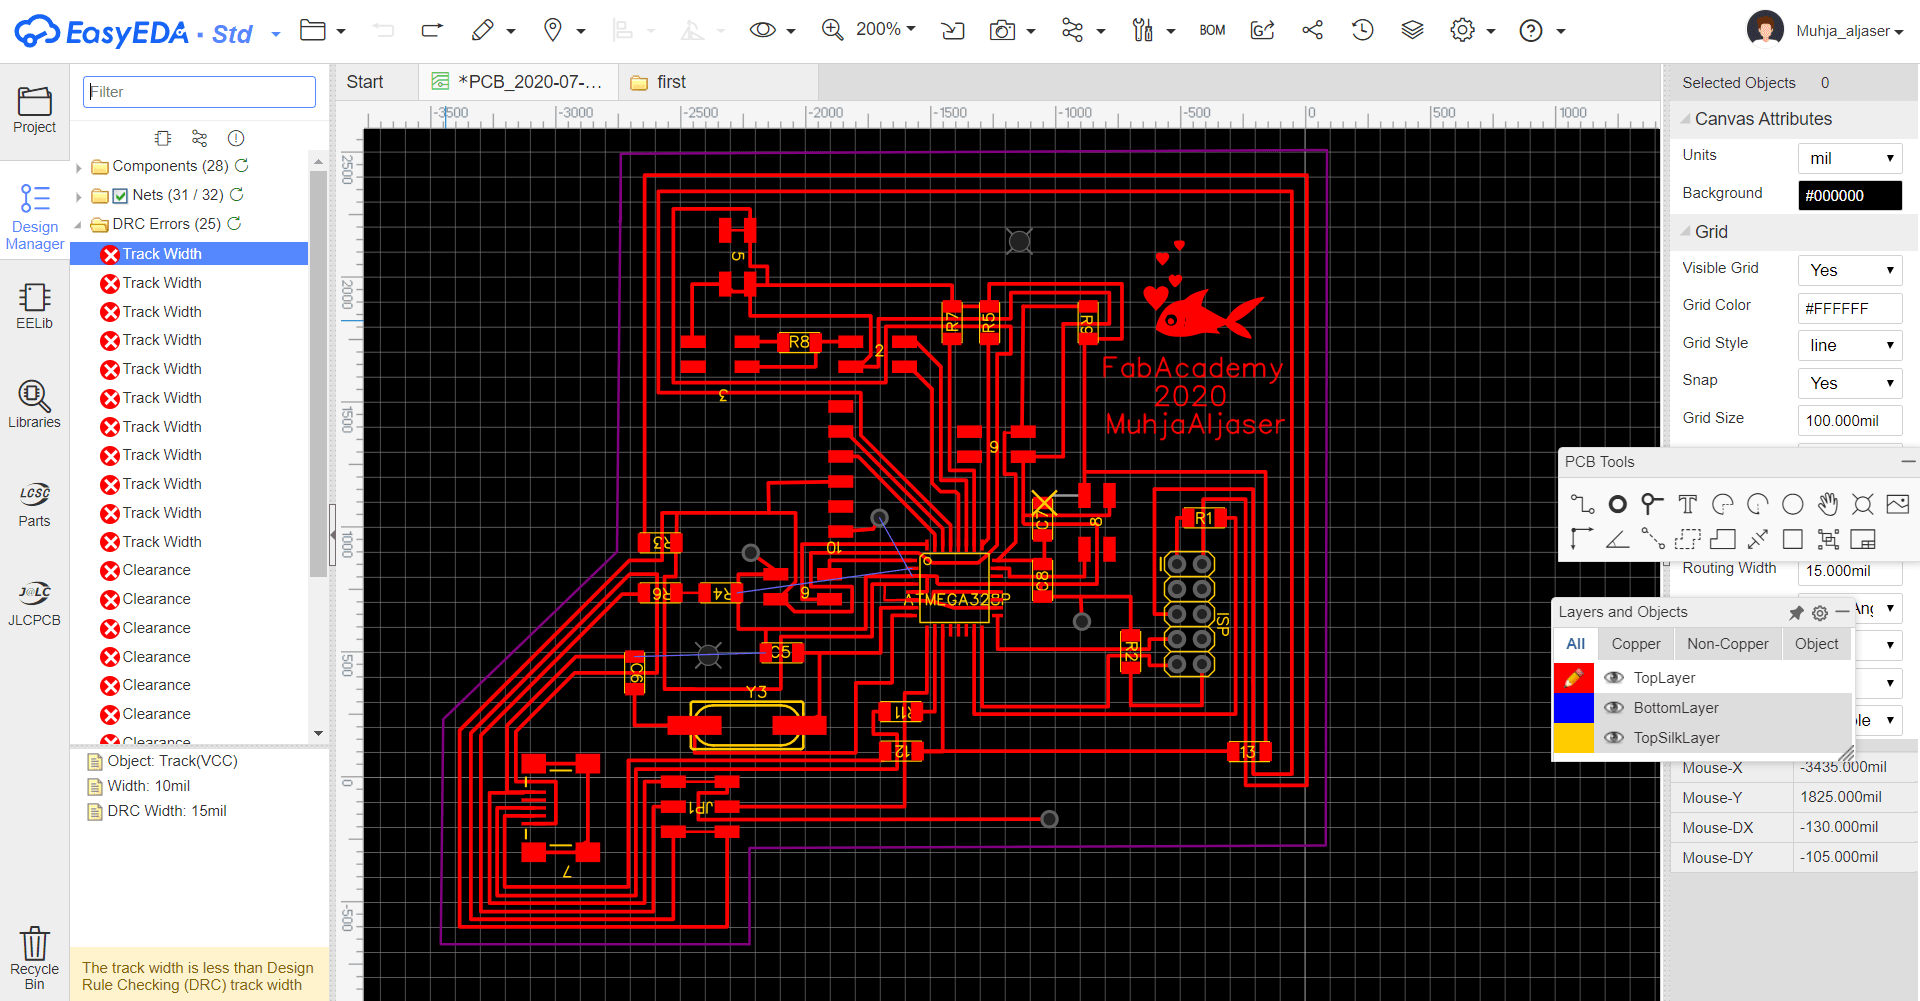This screenshot has height=1001, width=1920.
Task: Open Libraries from the left sidebar
Action: [x=34, y=405]
